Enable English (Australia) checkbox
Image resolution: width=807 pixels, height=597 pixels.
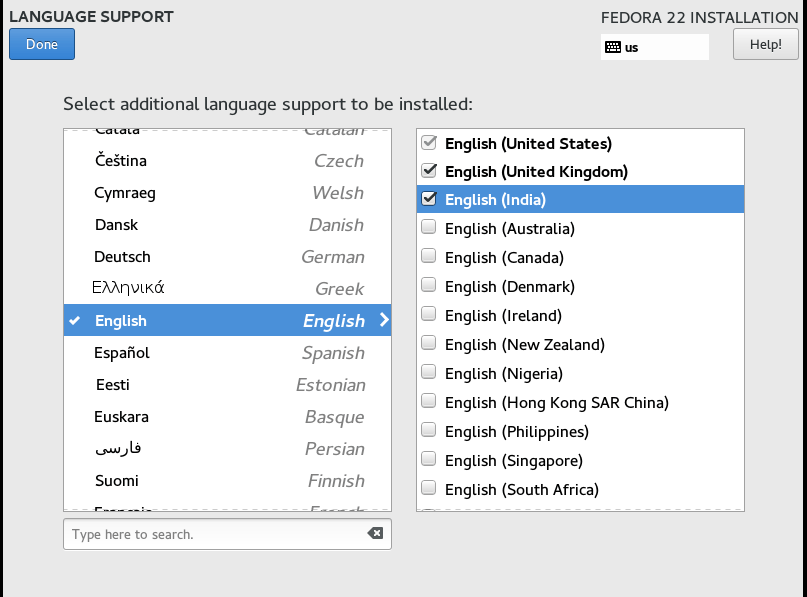pos(429,227)
